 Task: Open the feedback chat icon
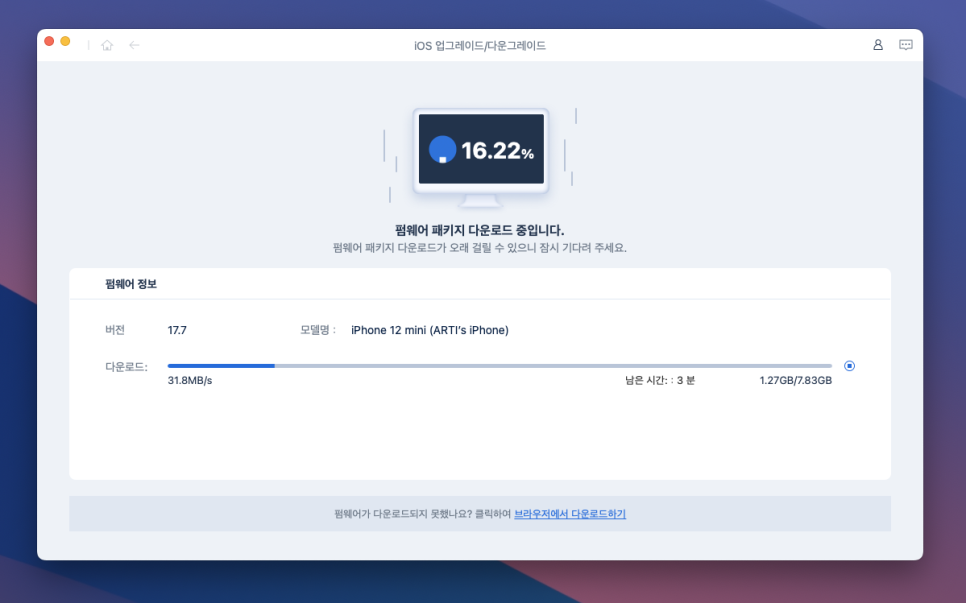coord(906,45)
